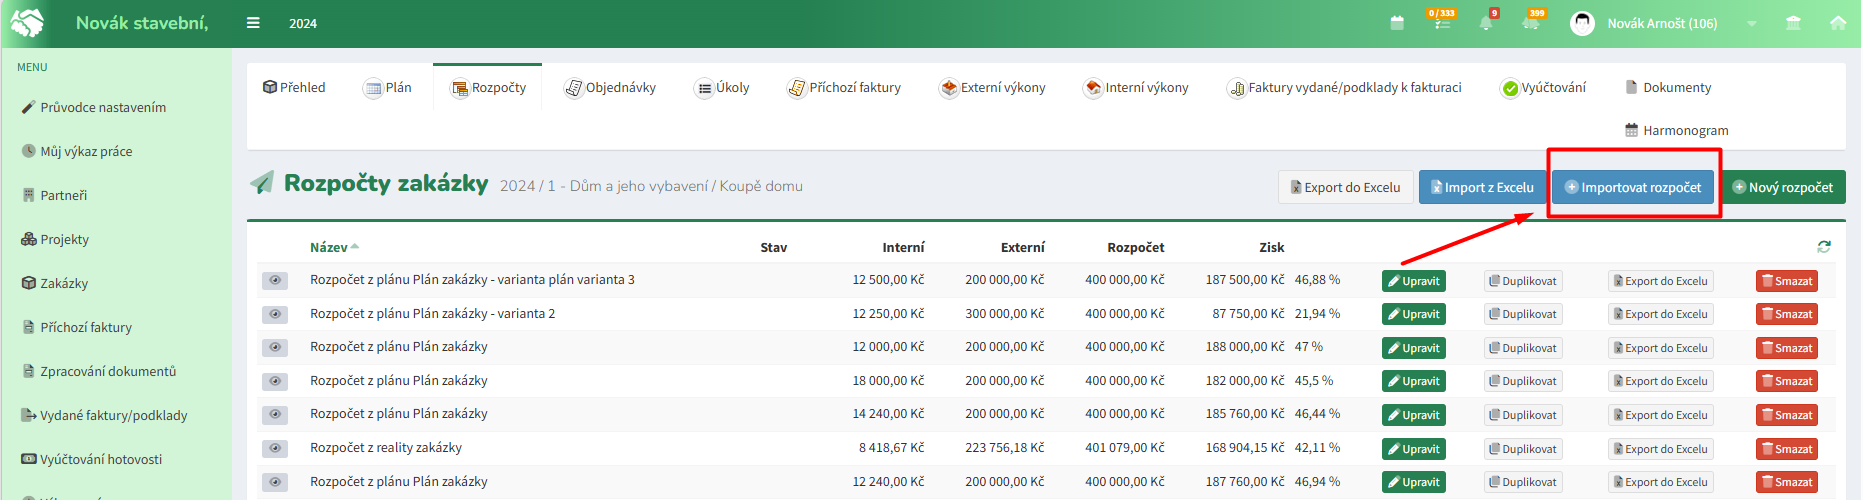Viewport: 1863px width, 500px height.
Task: Toggle eye icon for the 14 240,00 Kč row
Action: point(275,414)
